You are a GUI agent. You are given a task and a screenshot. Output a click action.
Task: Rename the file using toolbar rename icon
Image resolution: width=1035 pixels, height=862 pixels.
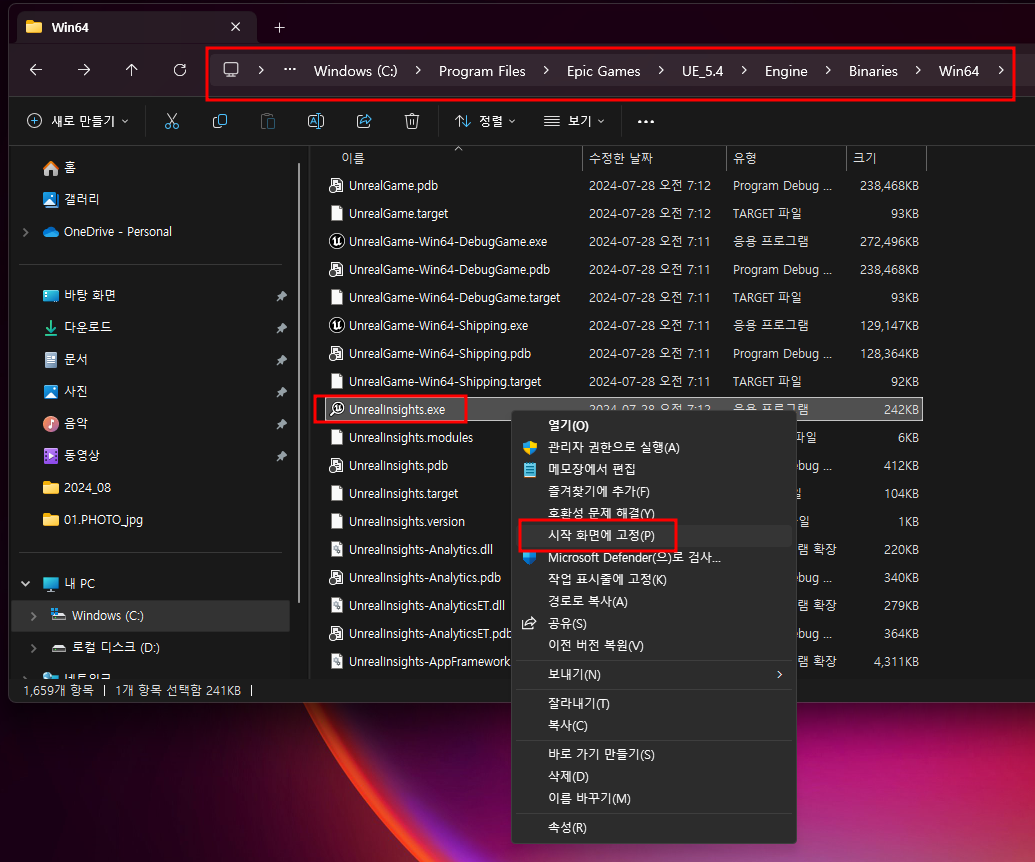(316, 121)
